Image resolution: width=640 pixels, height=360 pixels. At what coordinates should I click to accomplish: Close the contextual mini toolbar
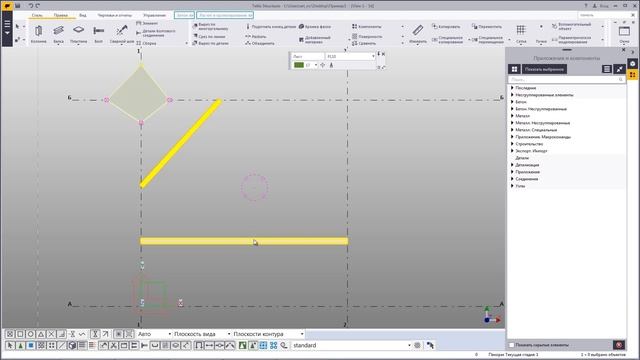click(x=383, y=54)
